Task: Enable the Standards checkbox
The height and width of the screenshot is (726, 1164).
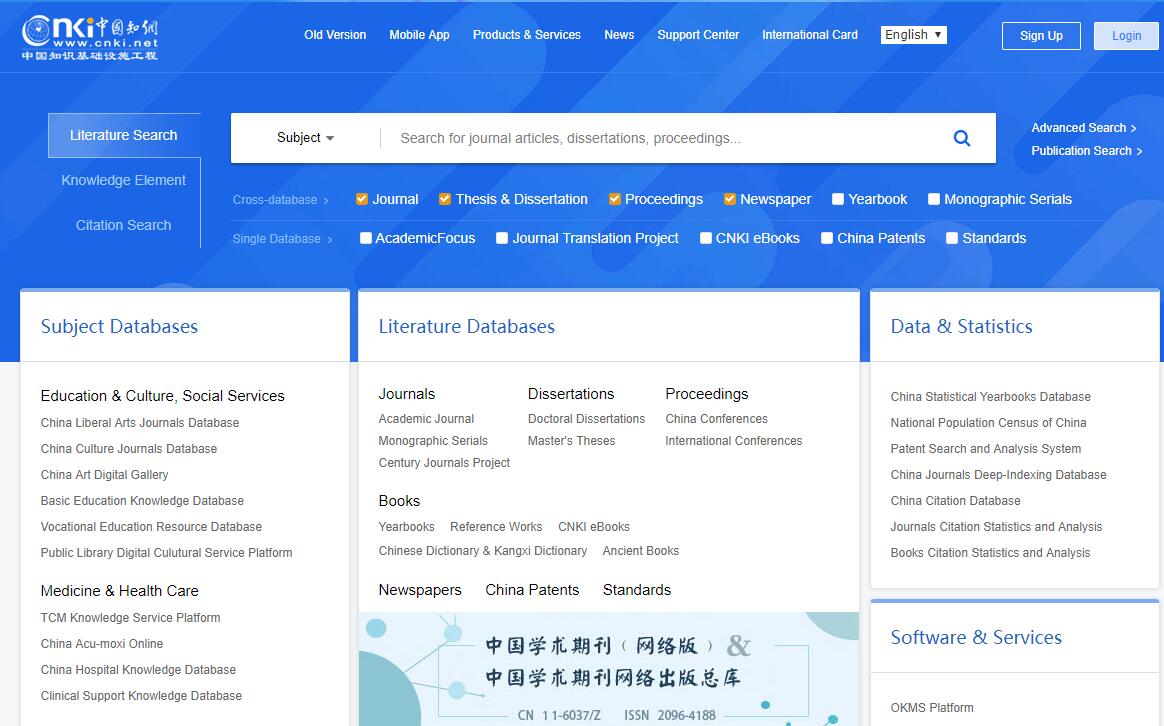Action: 952,238
